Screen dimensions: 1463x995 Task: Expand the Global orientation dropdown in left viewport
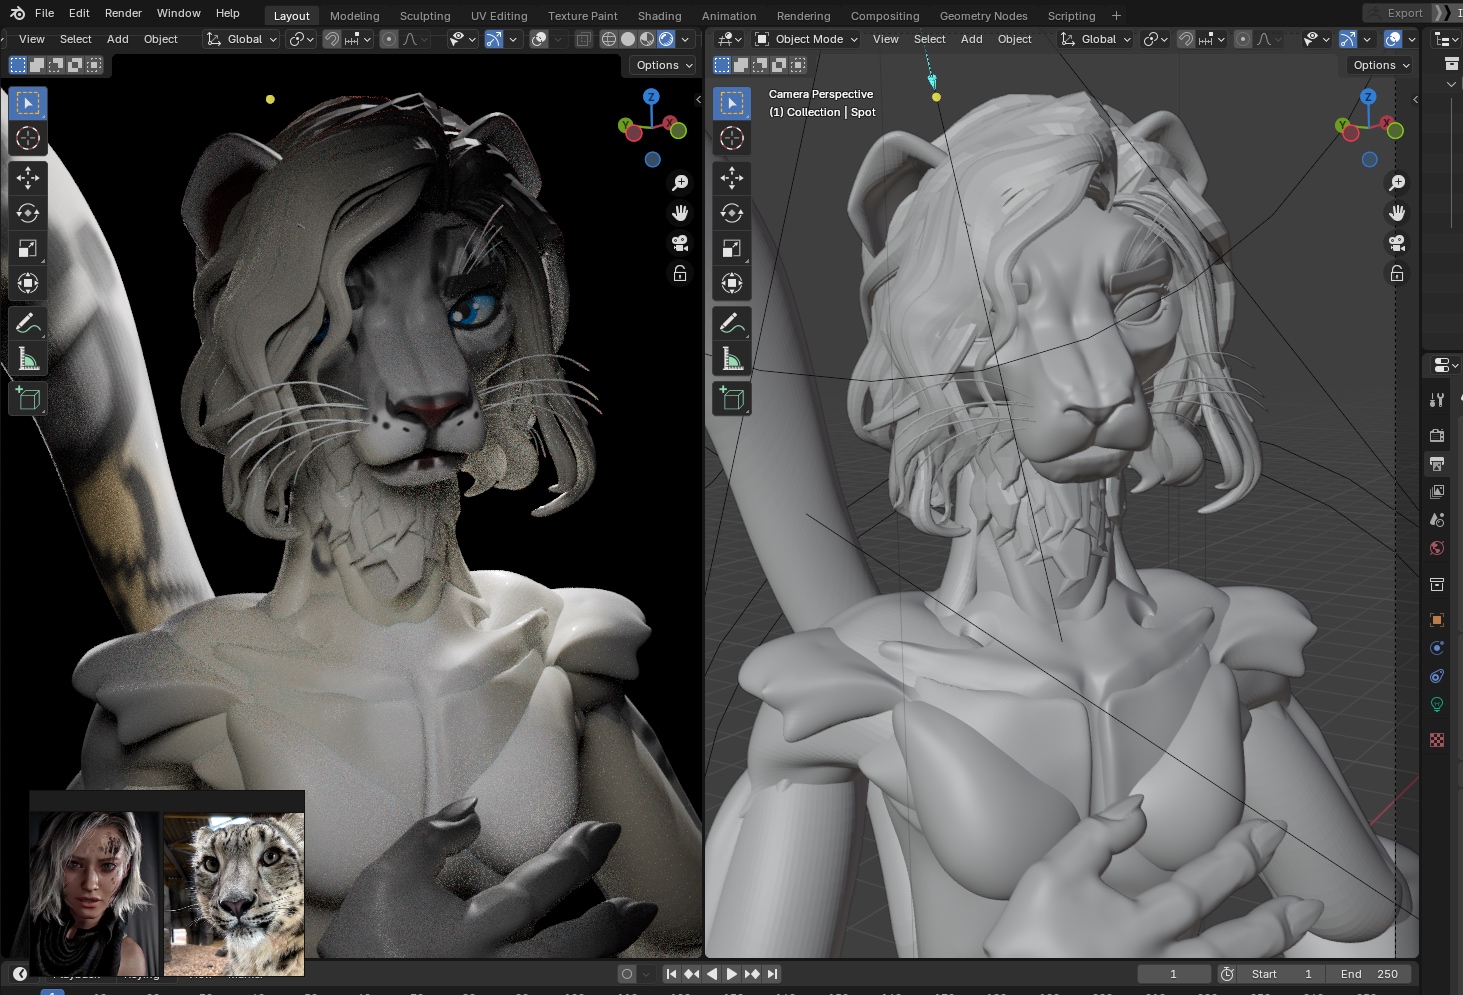point(242,39)
